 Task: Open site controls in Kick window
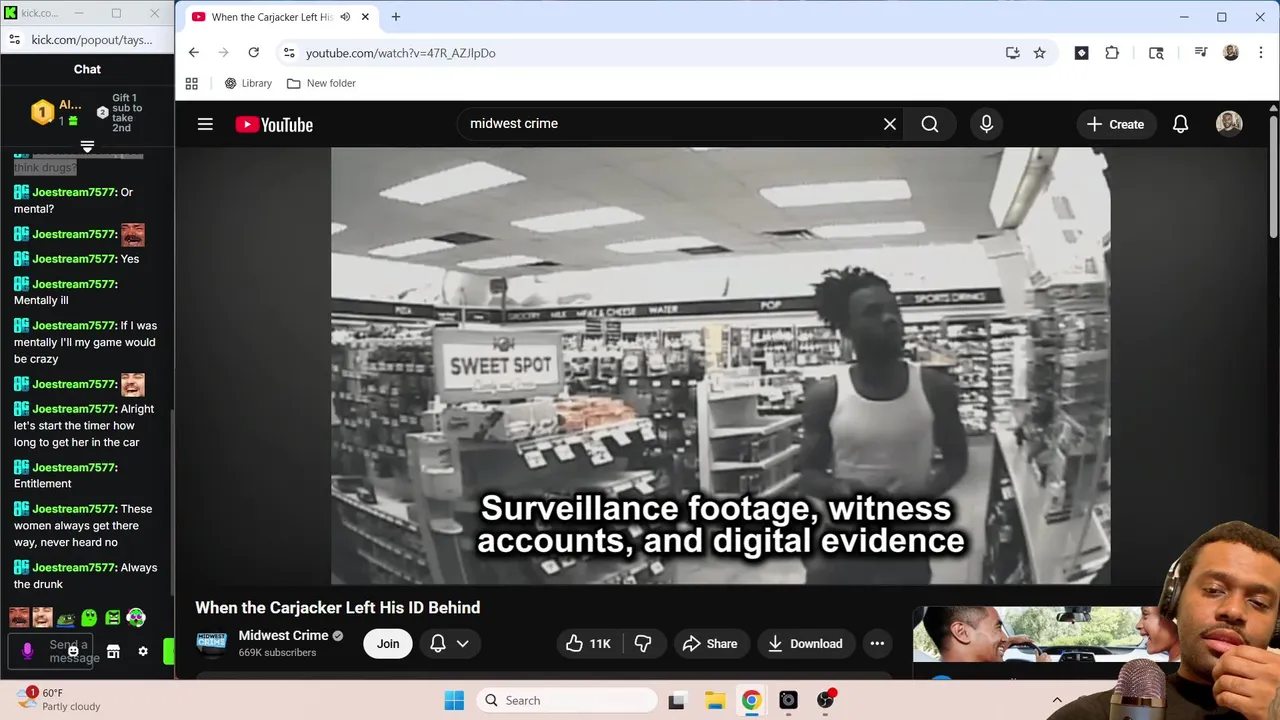(x=15, y=40)
